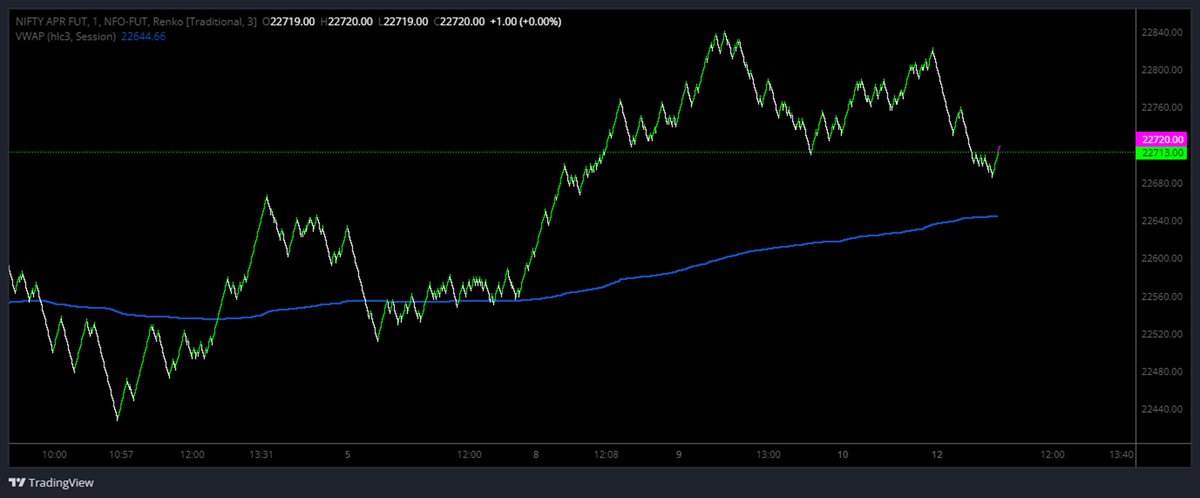Click the 10:00 time axis label
1200x498 pixels.
tap(54, 454)
